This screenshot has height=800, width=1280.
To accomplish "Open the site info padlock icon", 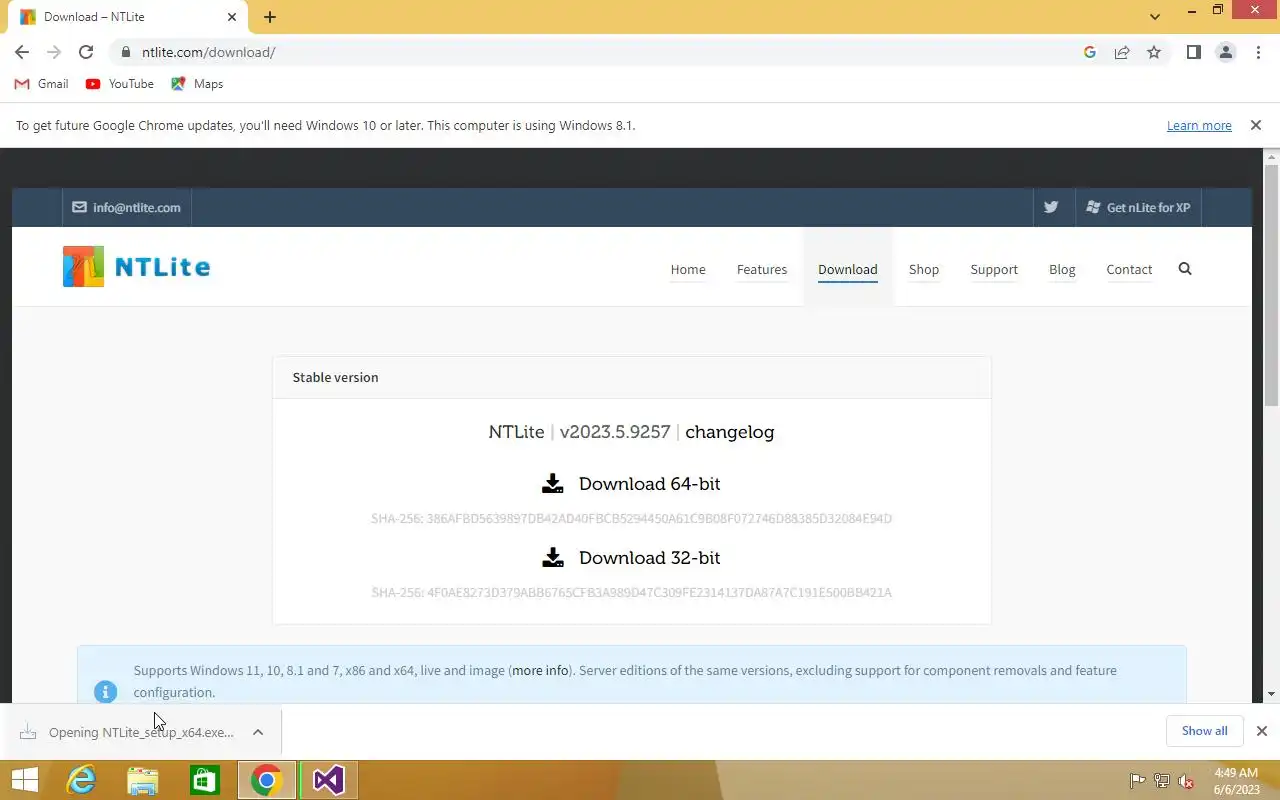I will point(125,52).
